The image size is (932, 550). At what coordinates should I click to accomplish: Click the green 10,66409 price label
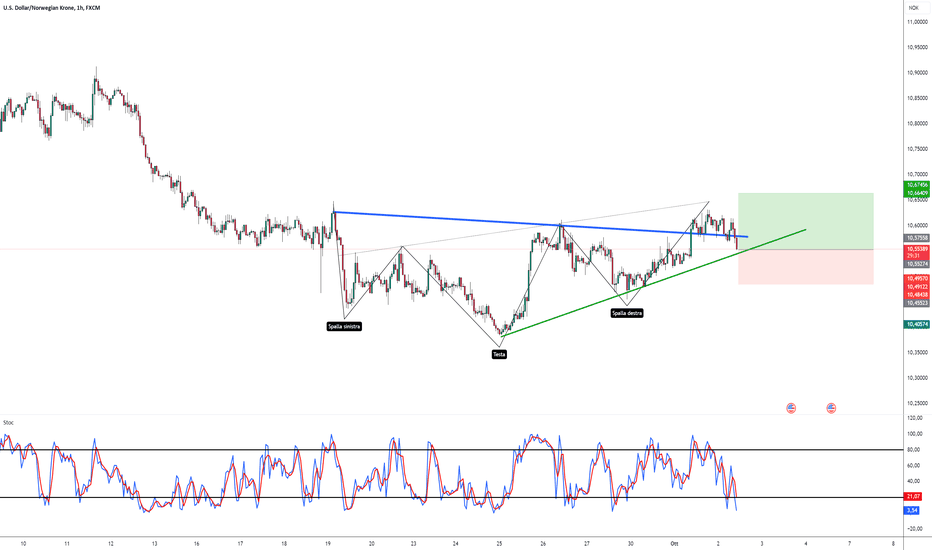(x=917, y=193)
